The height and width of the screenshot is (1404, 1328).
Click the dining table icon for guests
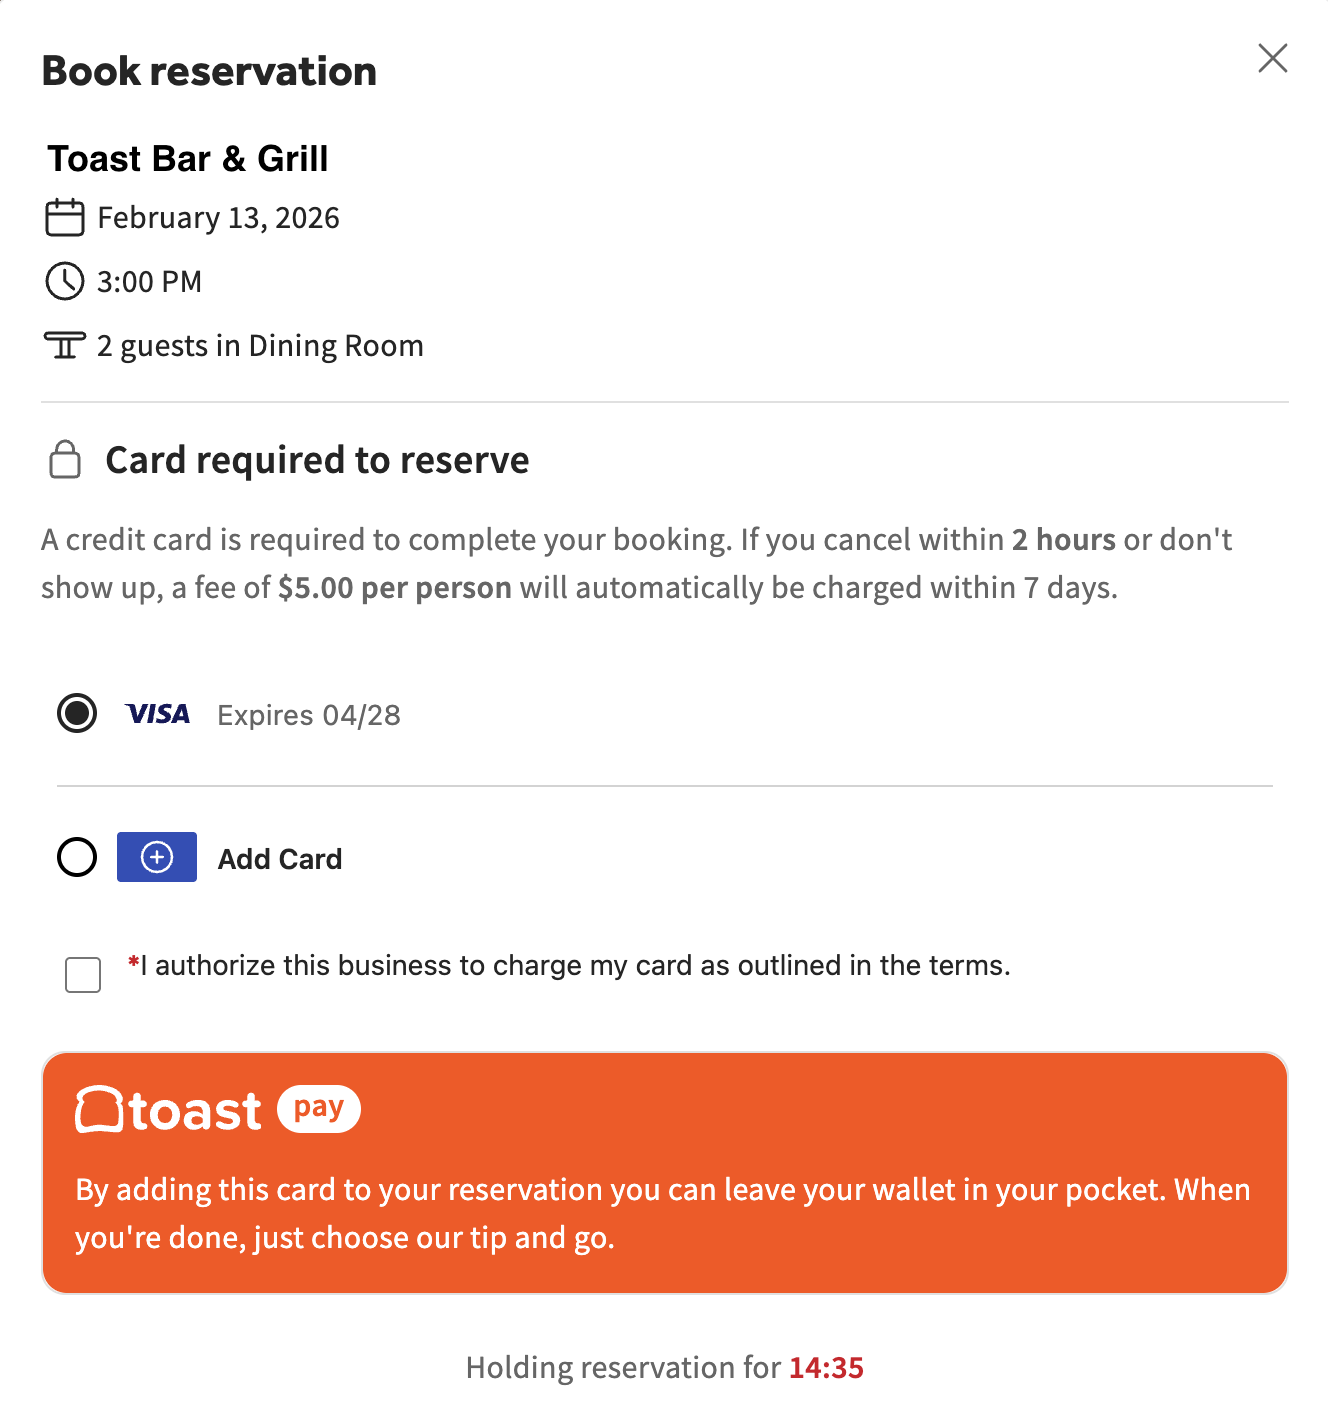65,346
